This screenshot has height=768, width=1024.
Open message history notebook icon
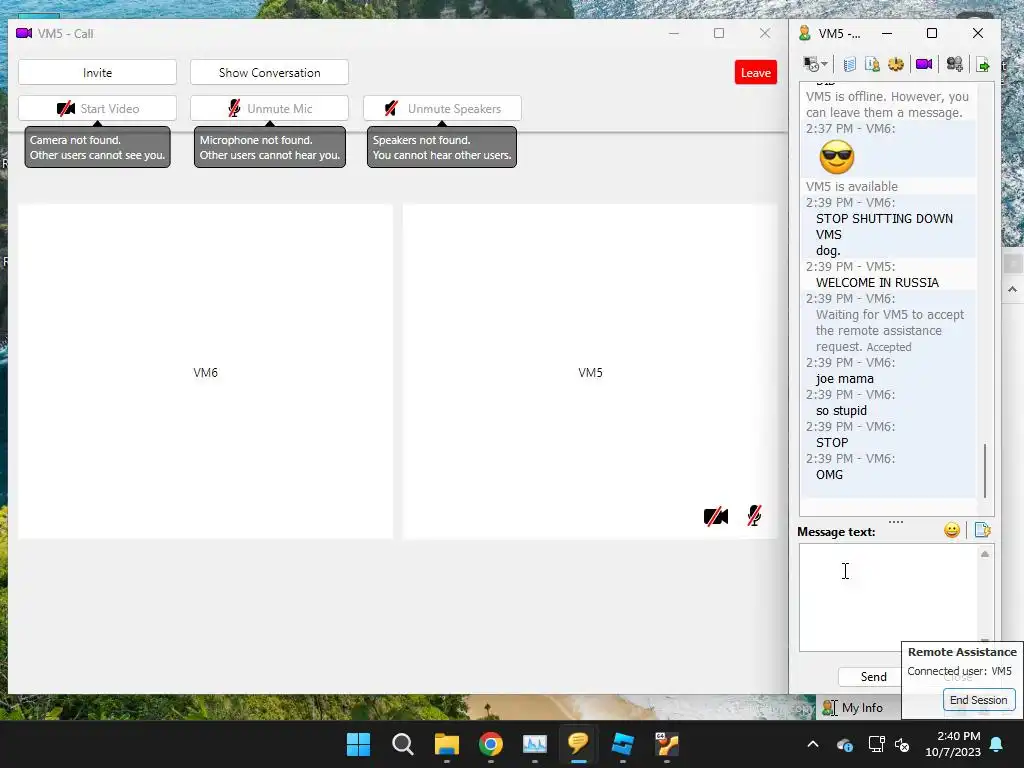pos(849,64)
